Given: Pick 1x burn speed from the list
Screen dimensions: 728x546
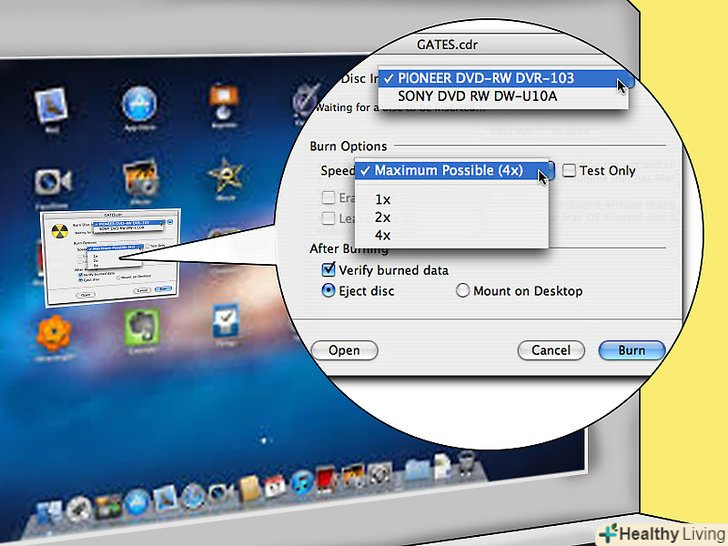Looking at the screenshot, I should point(383,199).
